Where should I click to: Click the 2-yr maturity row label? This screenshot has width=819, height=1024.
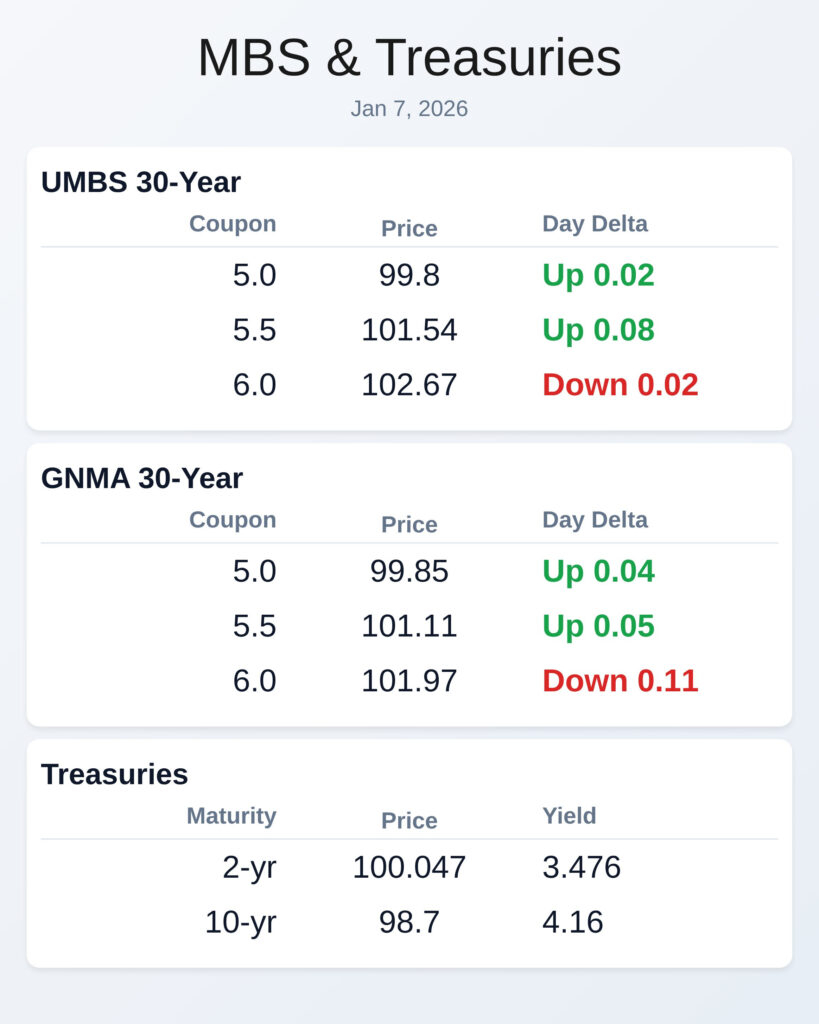click(x=249, y=868)
